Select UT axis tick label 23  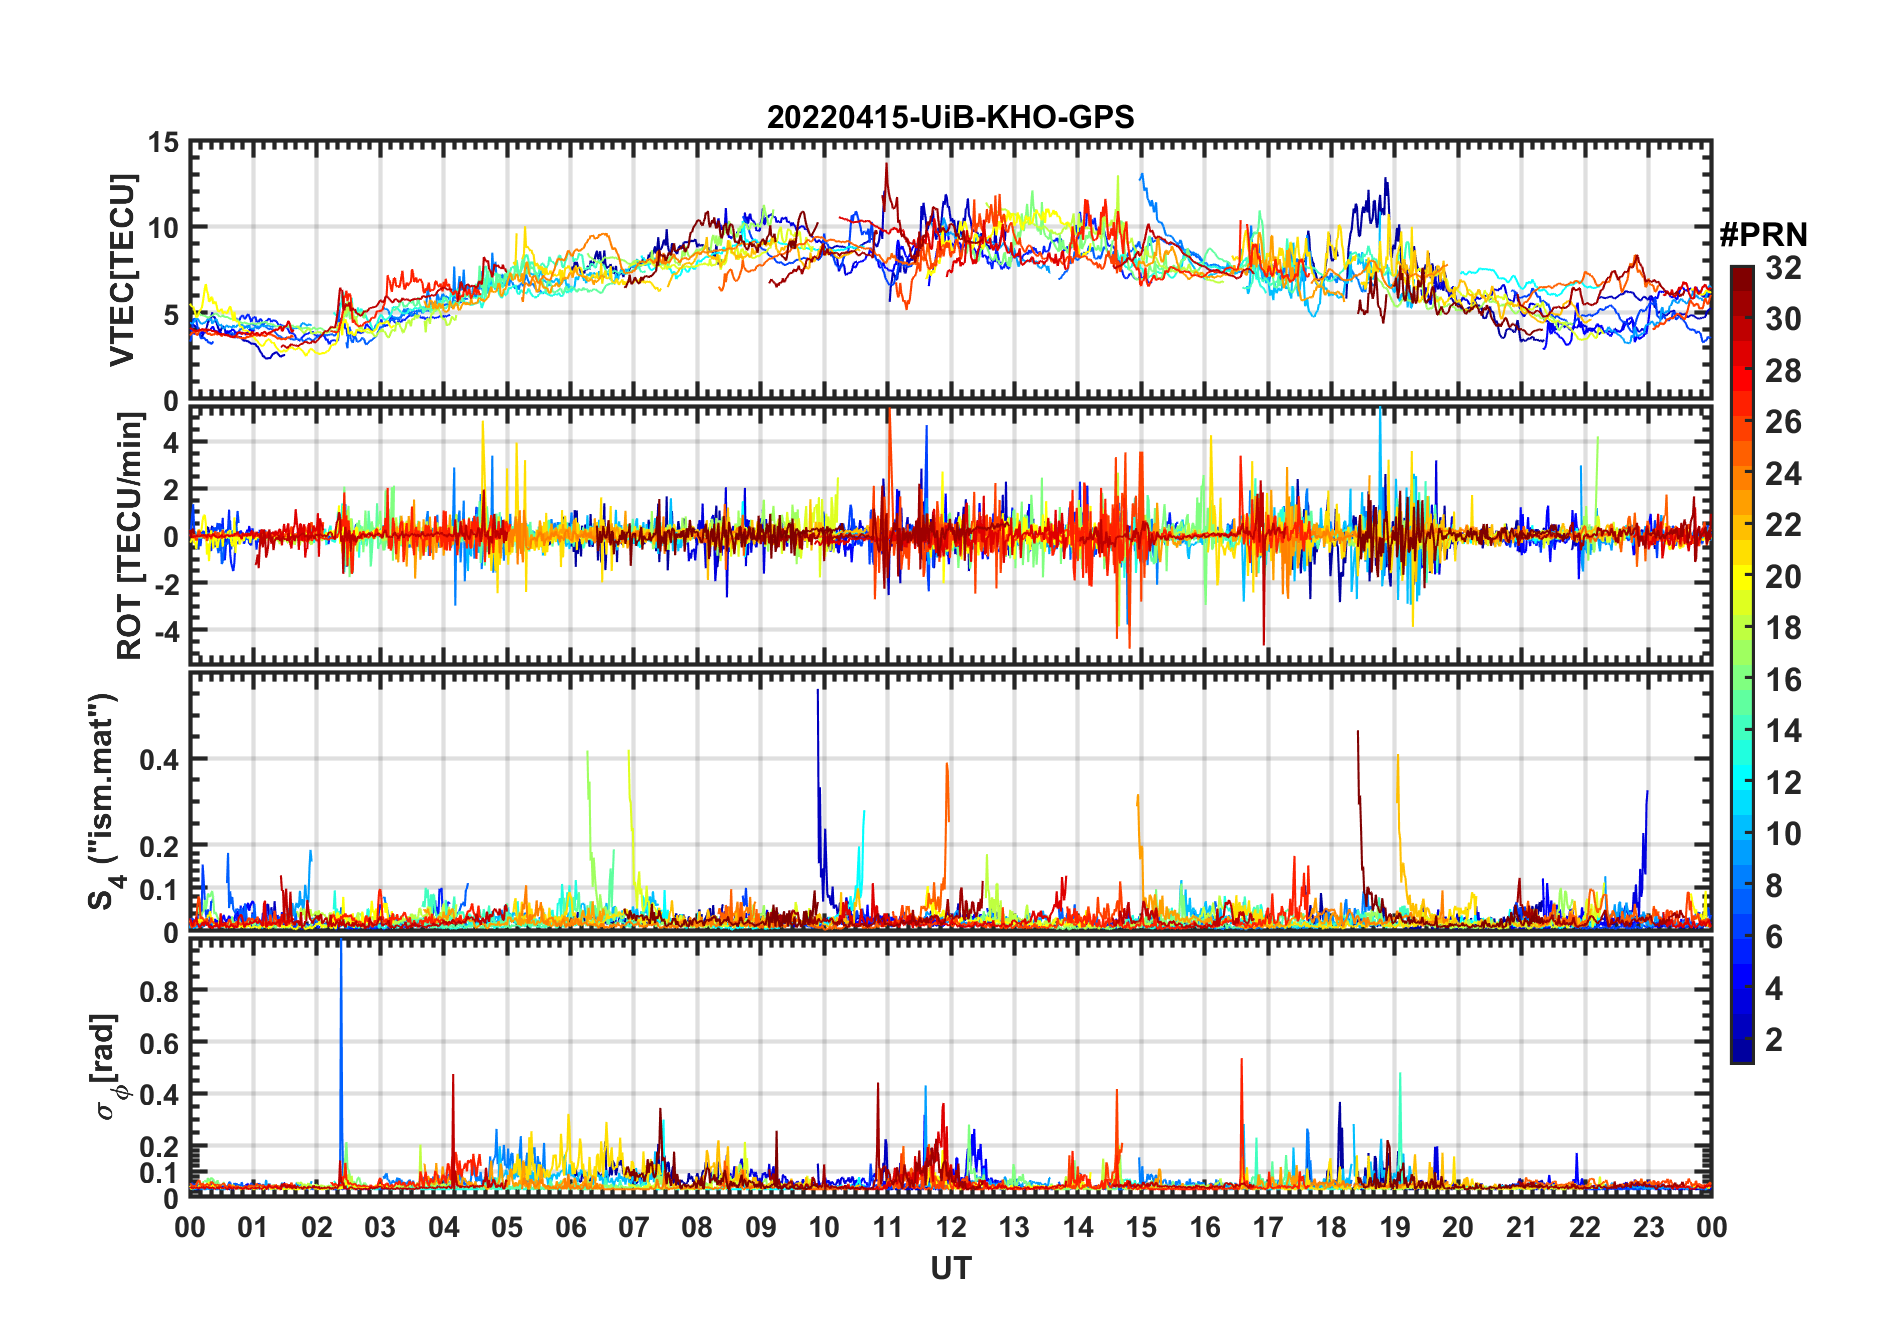click(1648, 1227)
